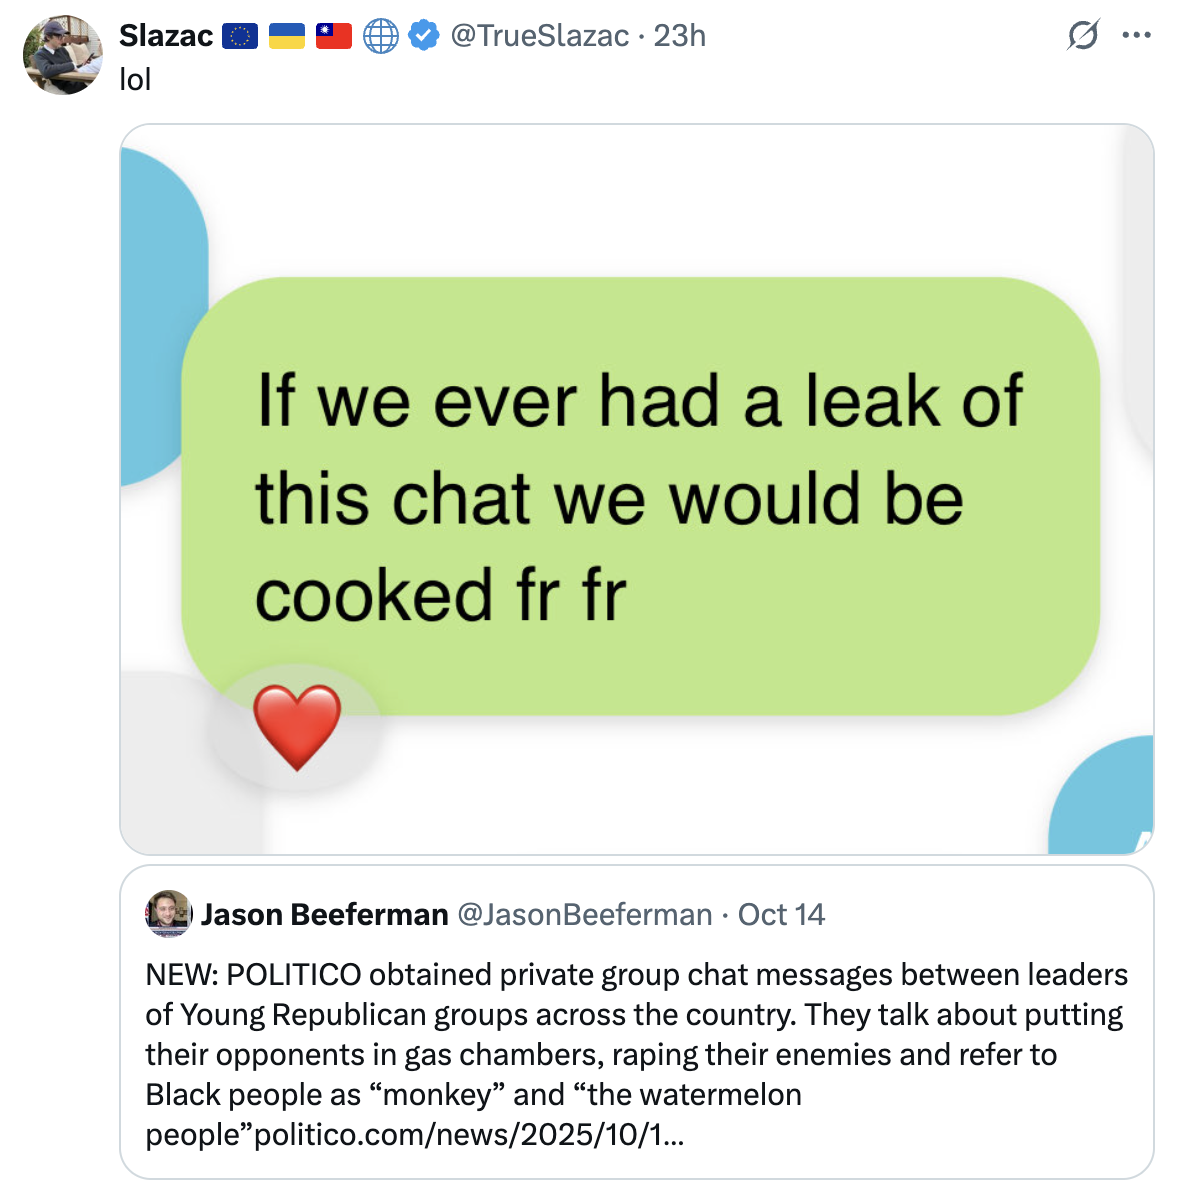Click the Jason Beeferman name
Viewport: 1182px width, 1194px height.
(324, 914)
